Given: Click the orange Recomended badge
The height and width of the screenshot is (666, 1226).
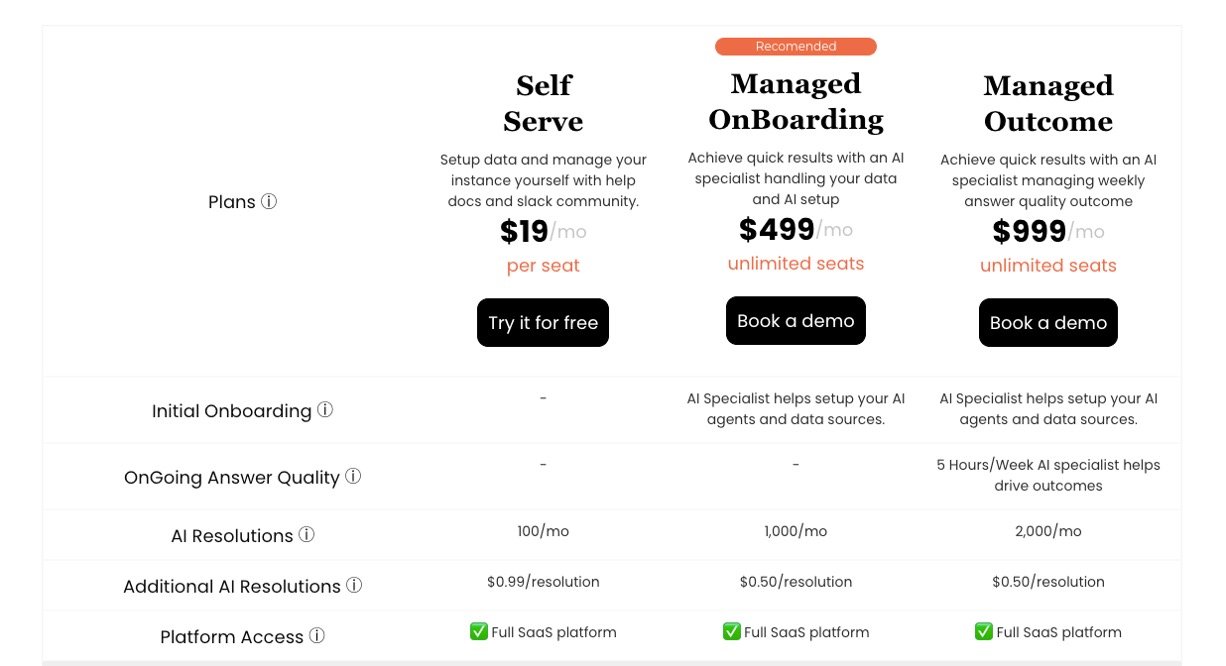Looking at the screenshot, I should pos(796,46).
